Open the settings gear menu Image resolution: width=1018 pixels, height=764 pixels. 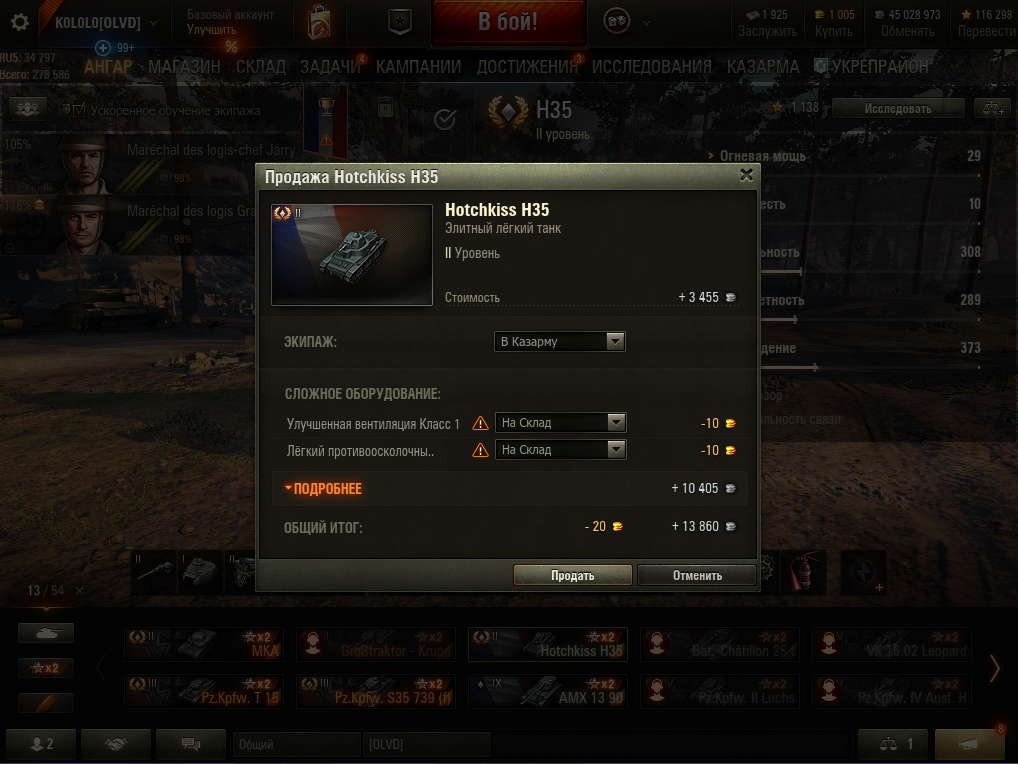click(20, 23)
